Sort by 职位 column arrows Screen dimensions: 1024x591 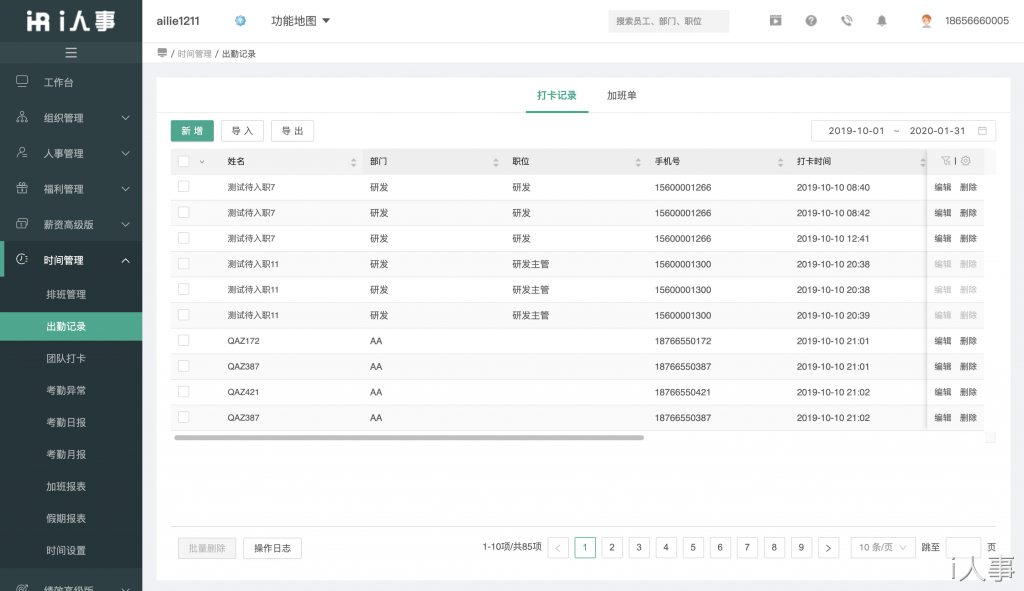pyautogui.click(x=638, y=162)
